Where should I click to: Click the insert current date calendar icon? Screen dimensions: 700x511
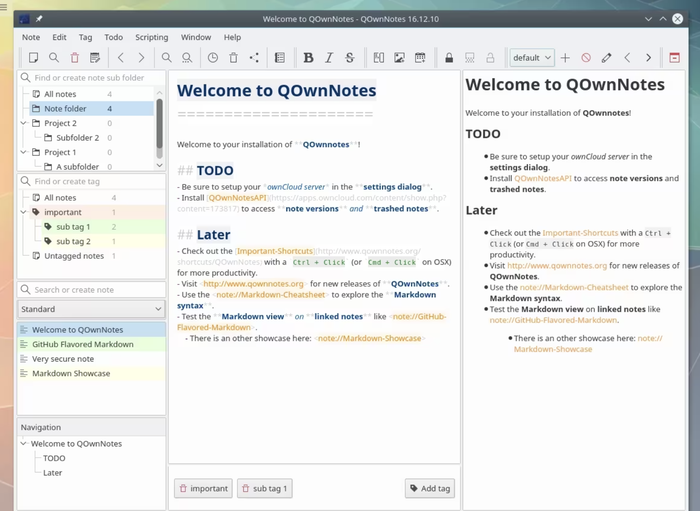[x=420, y=58]
